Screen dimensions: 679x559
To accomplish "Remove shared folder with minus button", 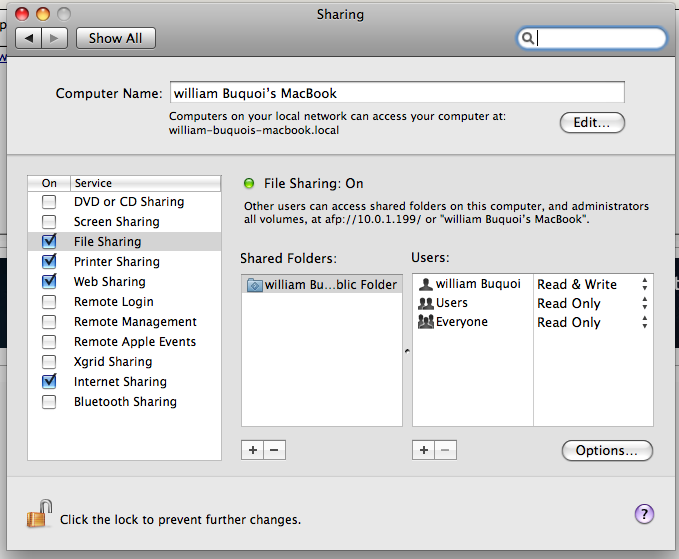I will pyautogui.click(x=274, y=450).
